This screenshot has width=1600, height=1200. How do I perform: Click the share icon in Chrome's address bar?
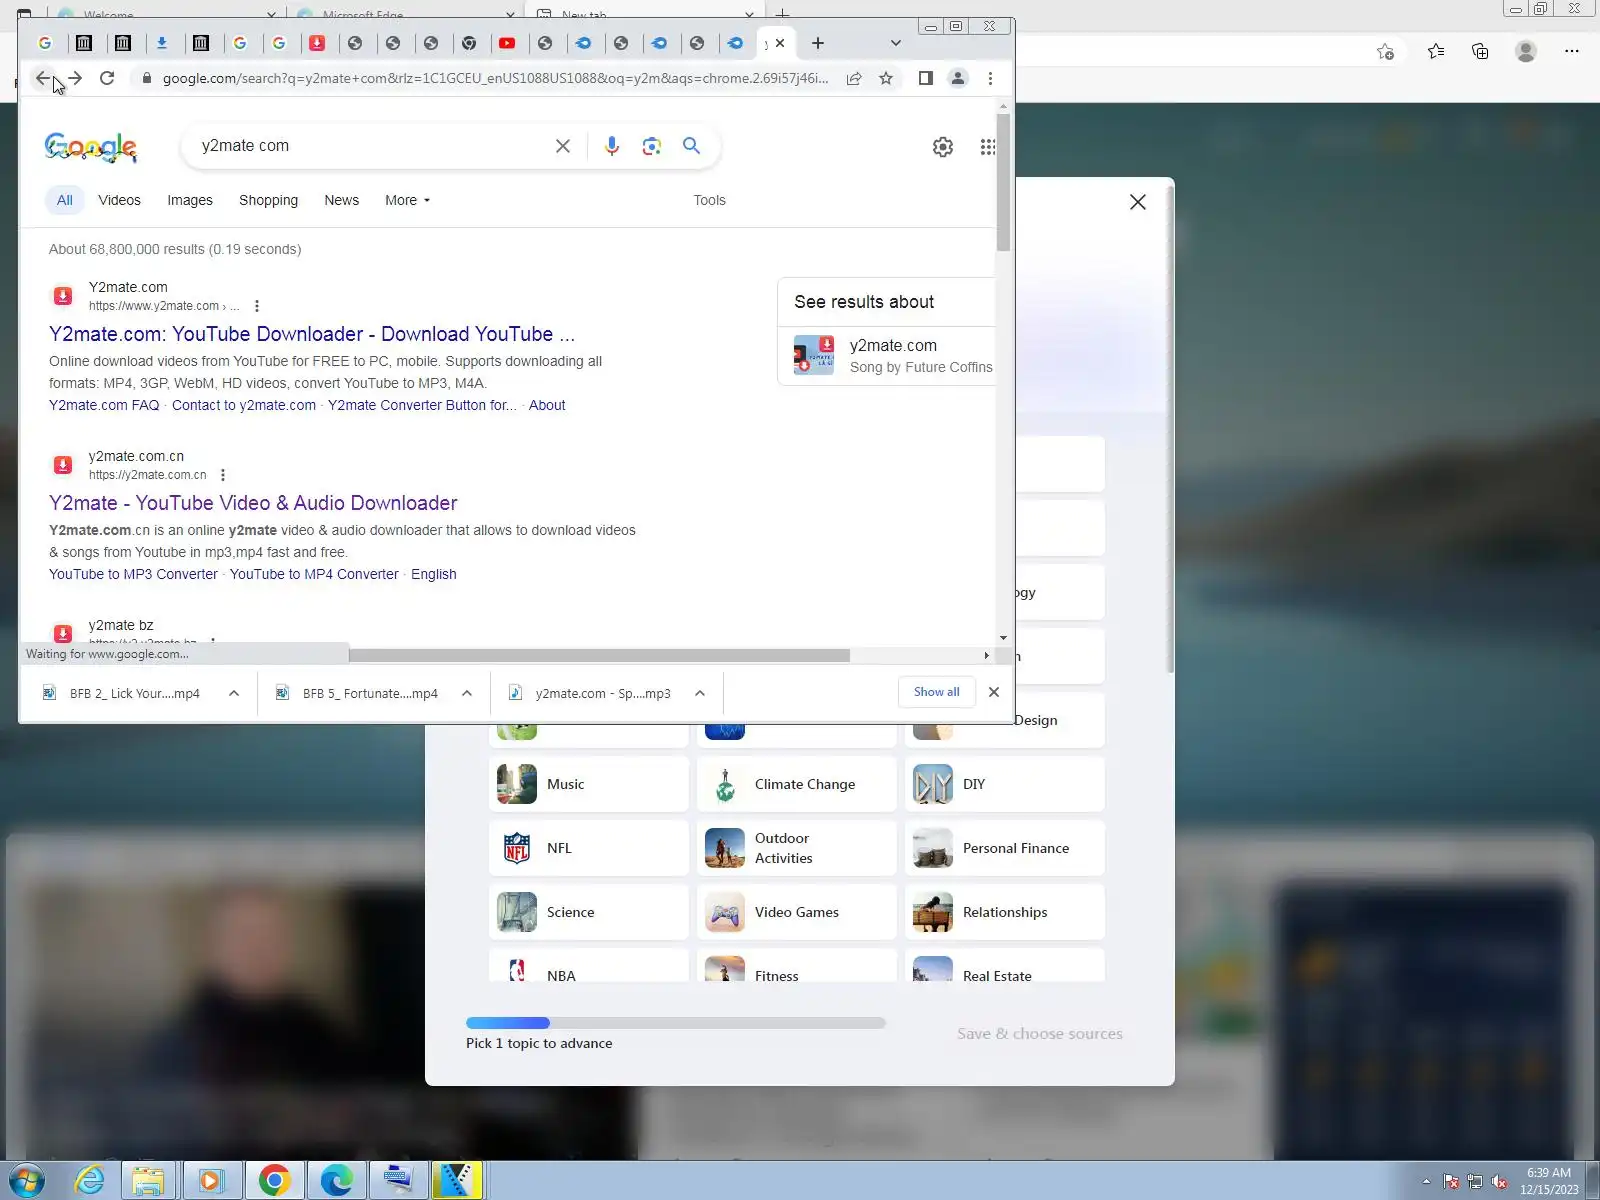(854, 78)
